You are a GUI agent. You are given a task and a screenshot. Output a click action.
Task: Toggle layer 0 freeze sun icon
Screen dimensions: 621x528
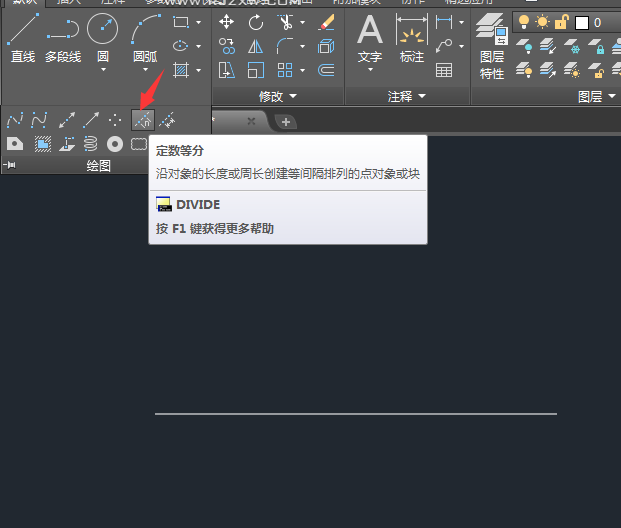coord(542,22)
